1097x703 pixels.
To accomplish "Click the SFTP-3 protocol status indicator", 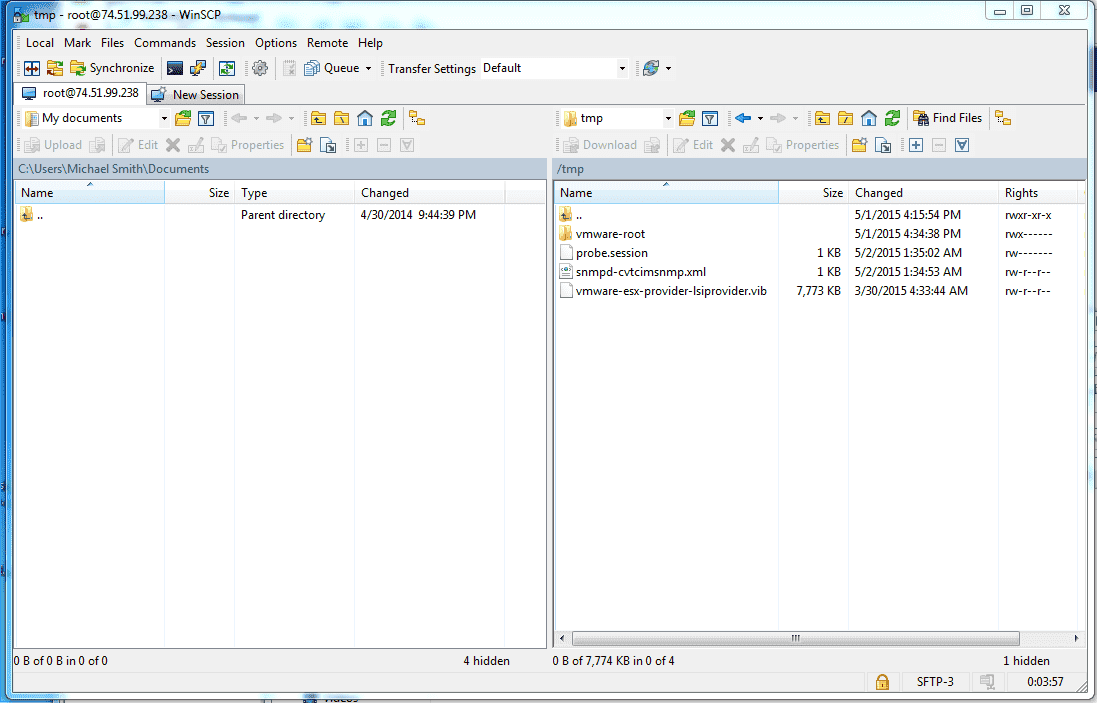I will [935, 681].
